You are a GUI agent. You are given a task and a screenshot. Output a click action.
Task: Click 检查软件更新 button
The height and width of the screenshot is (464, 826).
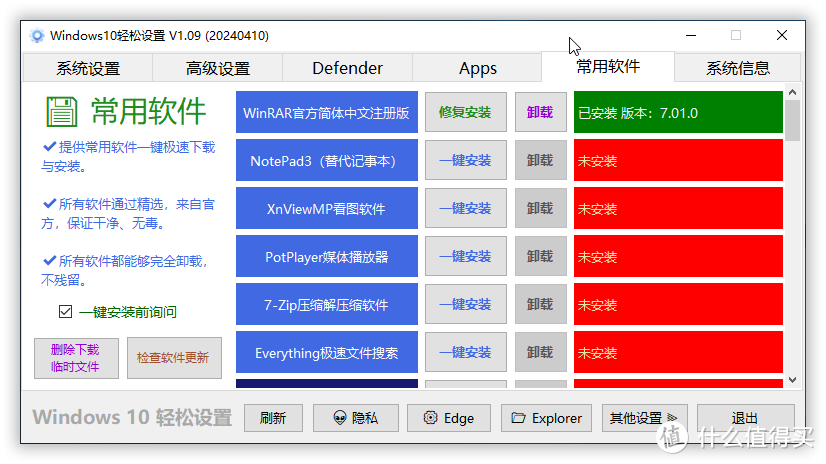coord(174,358)
